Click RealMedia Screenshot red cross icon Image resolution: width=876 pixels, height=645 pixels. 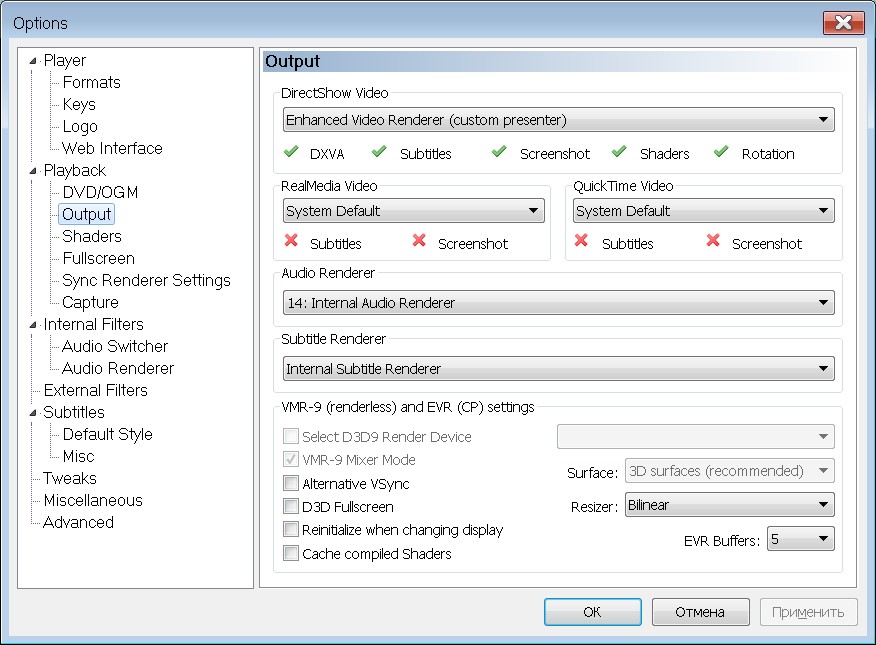(x=419, y=241)
